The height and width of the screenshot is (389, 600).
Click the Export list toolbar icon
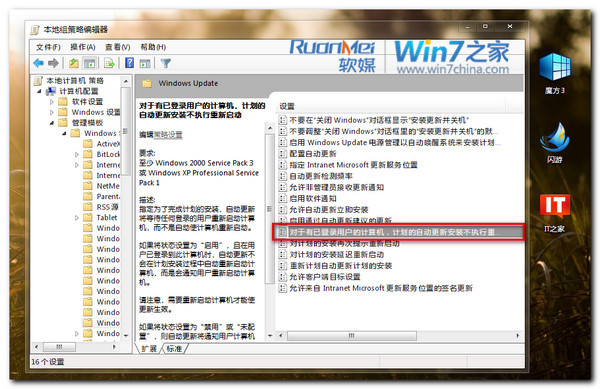pos(109,63)
